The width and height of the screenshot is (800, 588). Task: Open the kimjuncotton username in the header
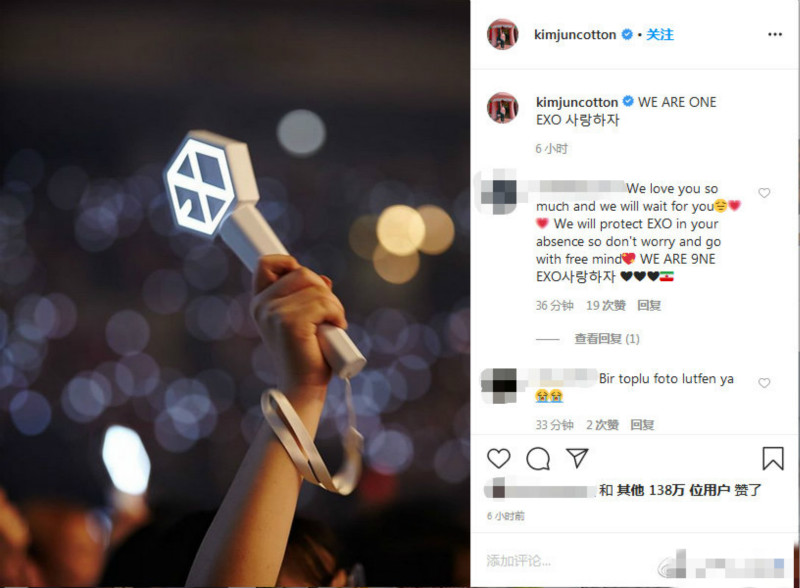tap(575, 34)
